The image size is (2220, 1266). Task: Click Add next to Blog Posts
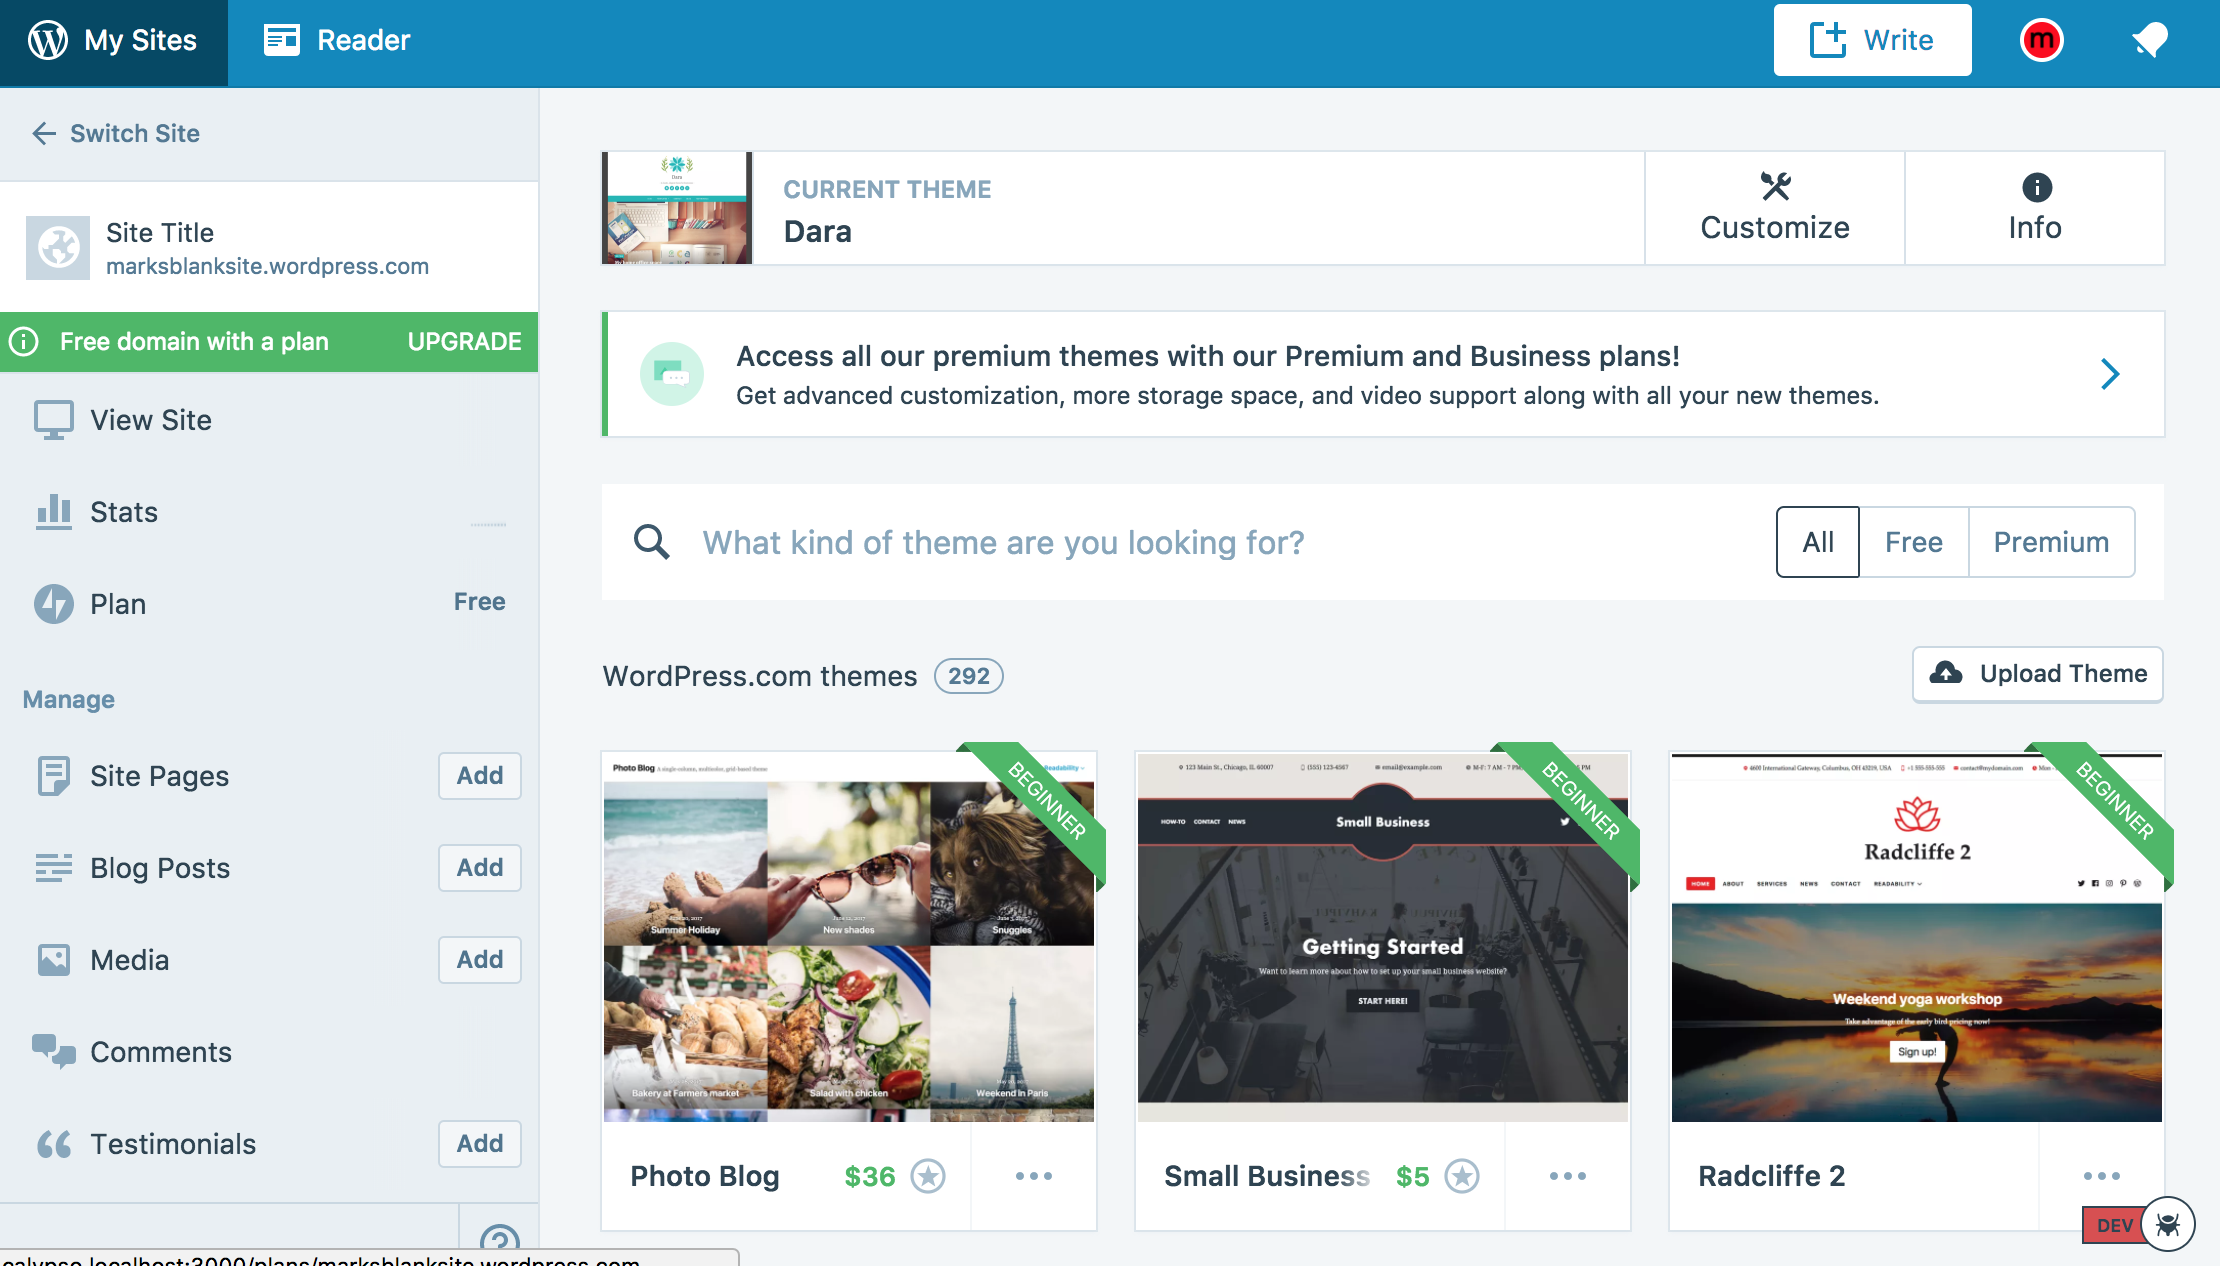pyautogui.click(x=479, y=867)
